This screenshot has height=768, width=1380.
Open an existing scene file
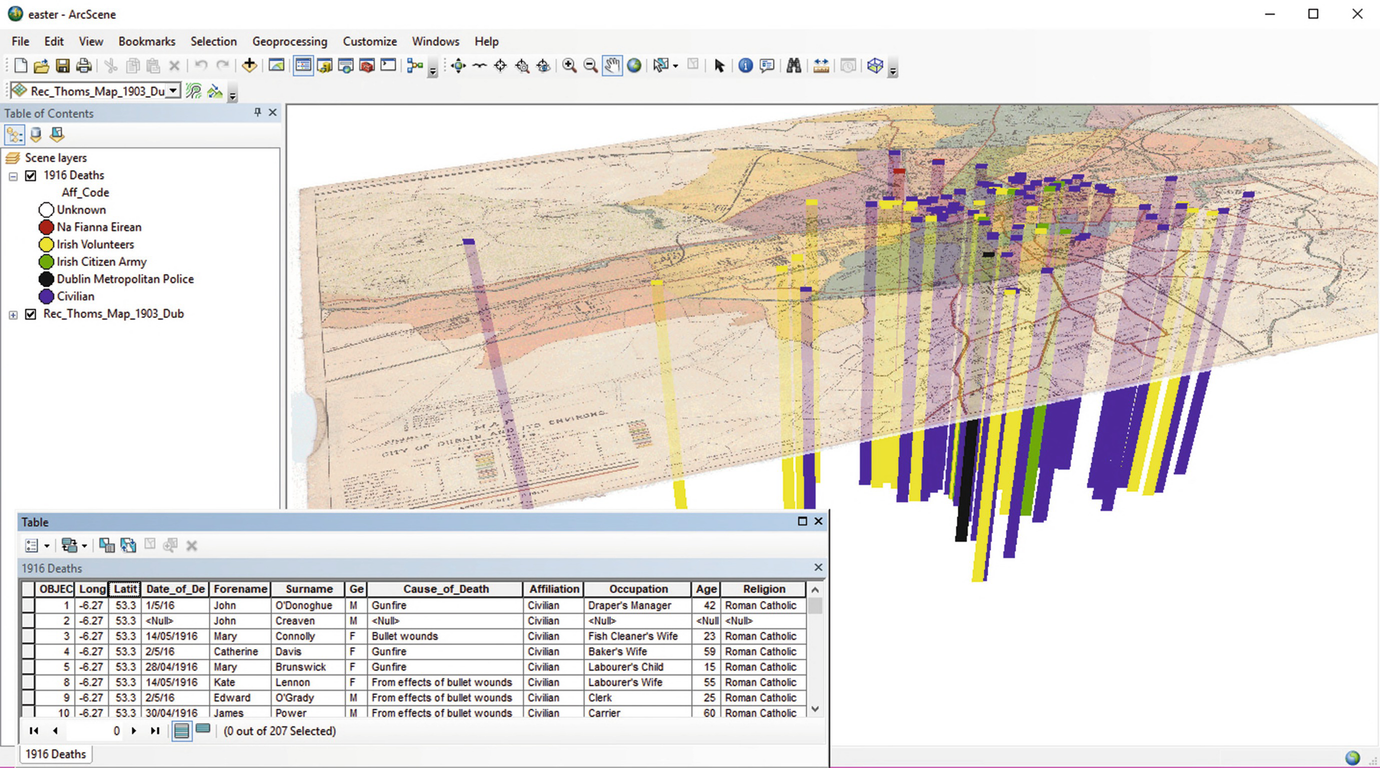(41, 66)
